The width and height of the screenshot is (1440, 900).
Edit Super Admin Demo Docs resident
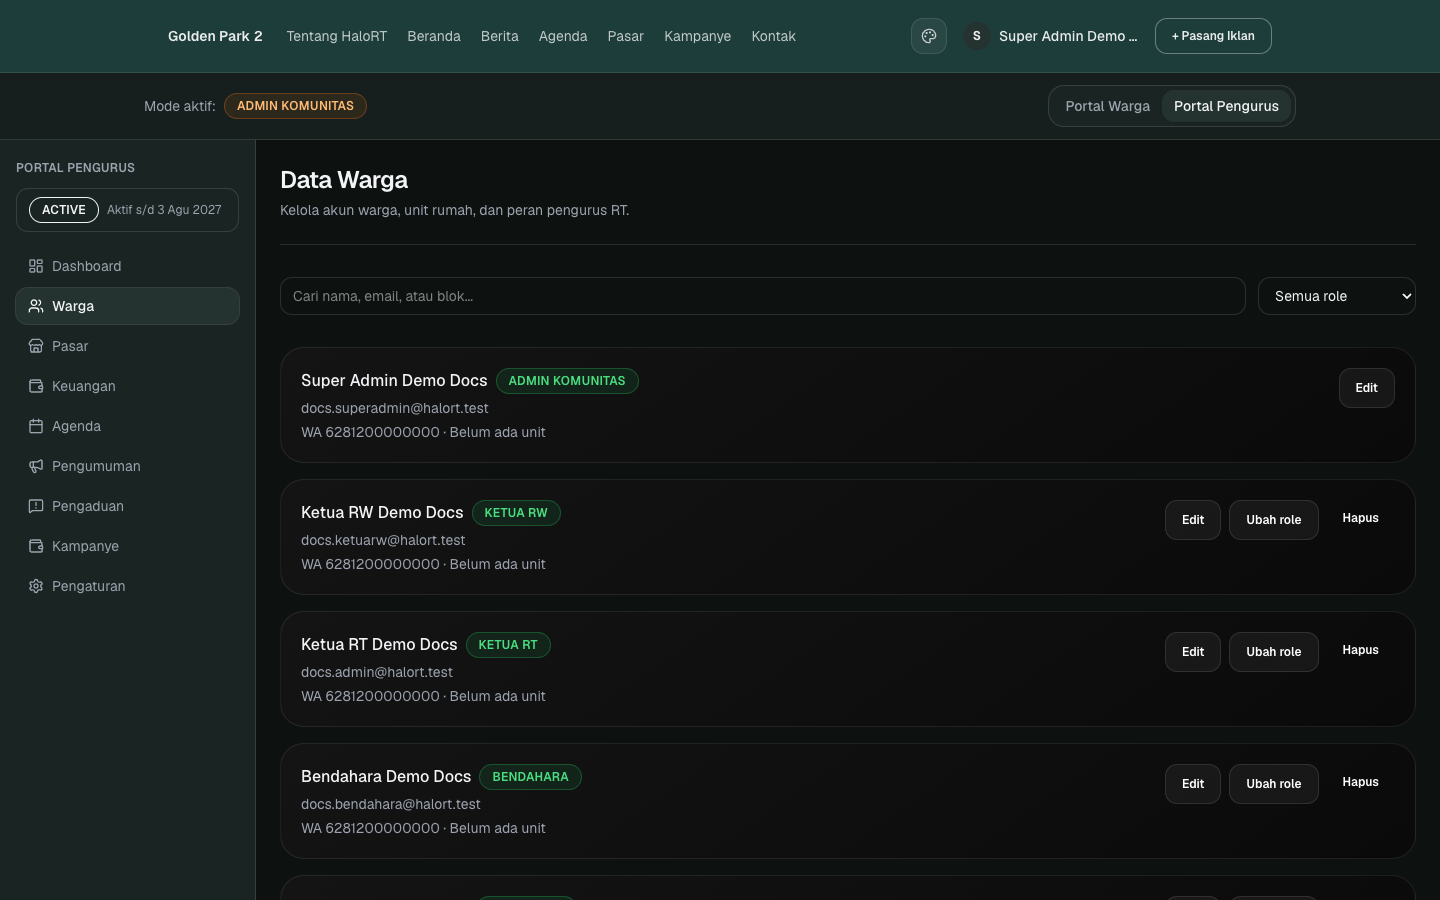coord(1366,388)
